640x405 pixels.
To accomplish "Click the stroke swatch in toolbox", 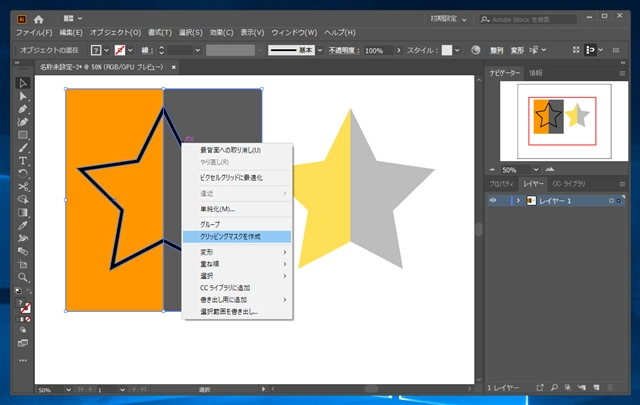I will (25, 308).
